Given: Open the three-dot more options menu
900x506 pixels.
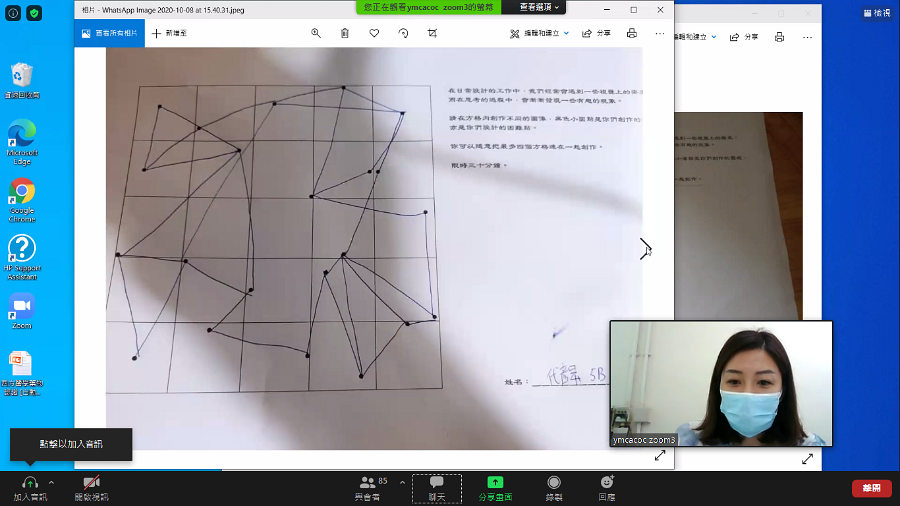Looking at the screenshot, I should (660, 33).
